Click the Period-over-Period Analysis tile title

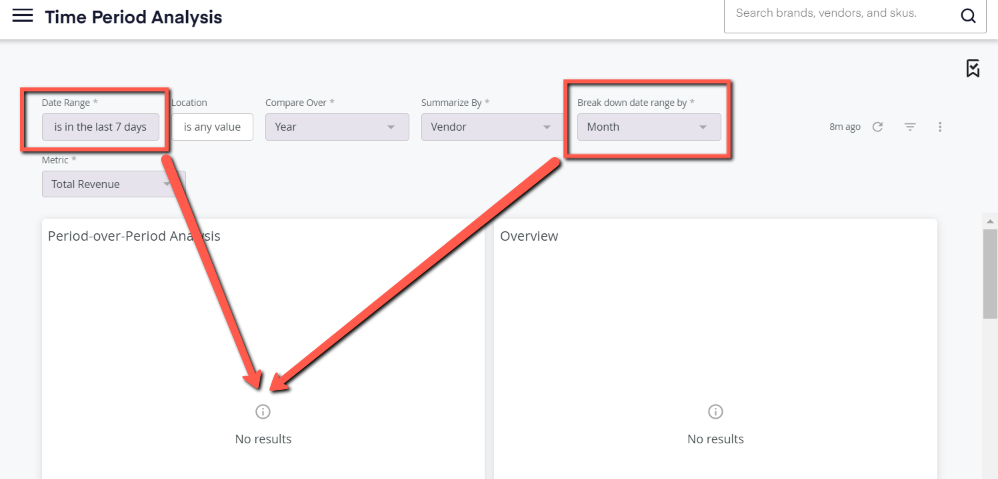pos(134,236)
